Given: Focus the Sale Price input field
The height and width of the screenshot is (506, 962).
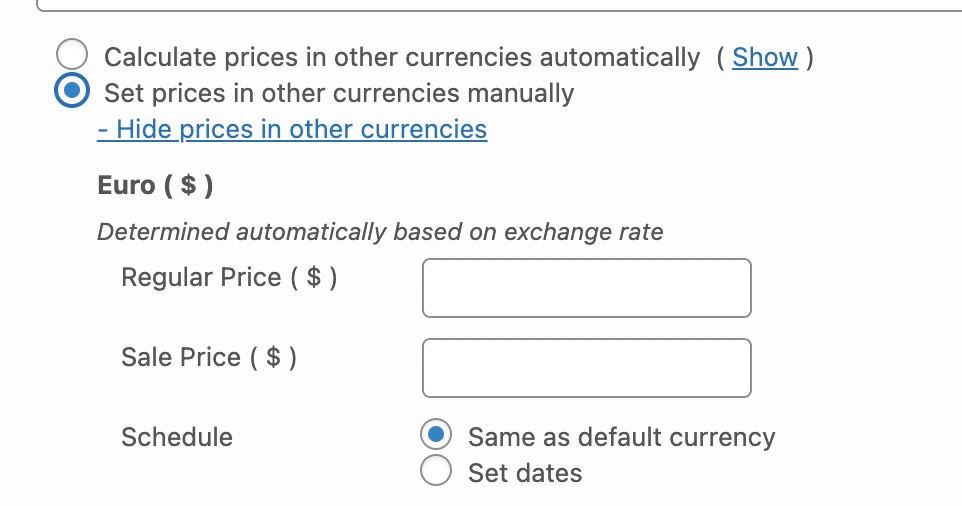Looking at the screenshot, I should click(x=586, y=368).
